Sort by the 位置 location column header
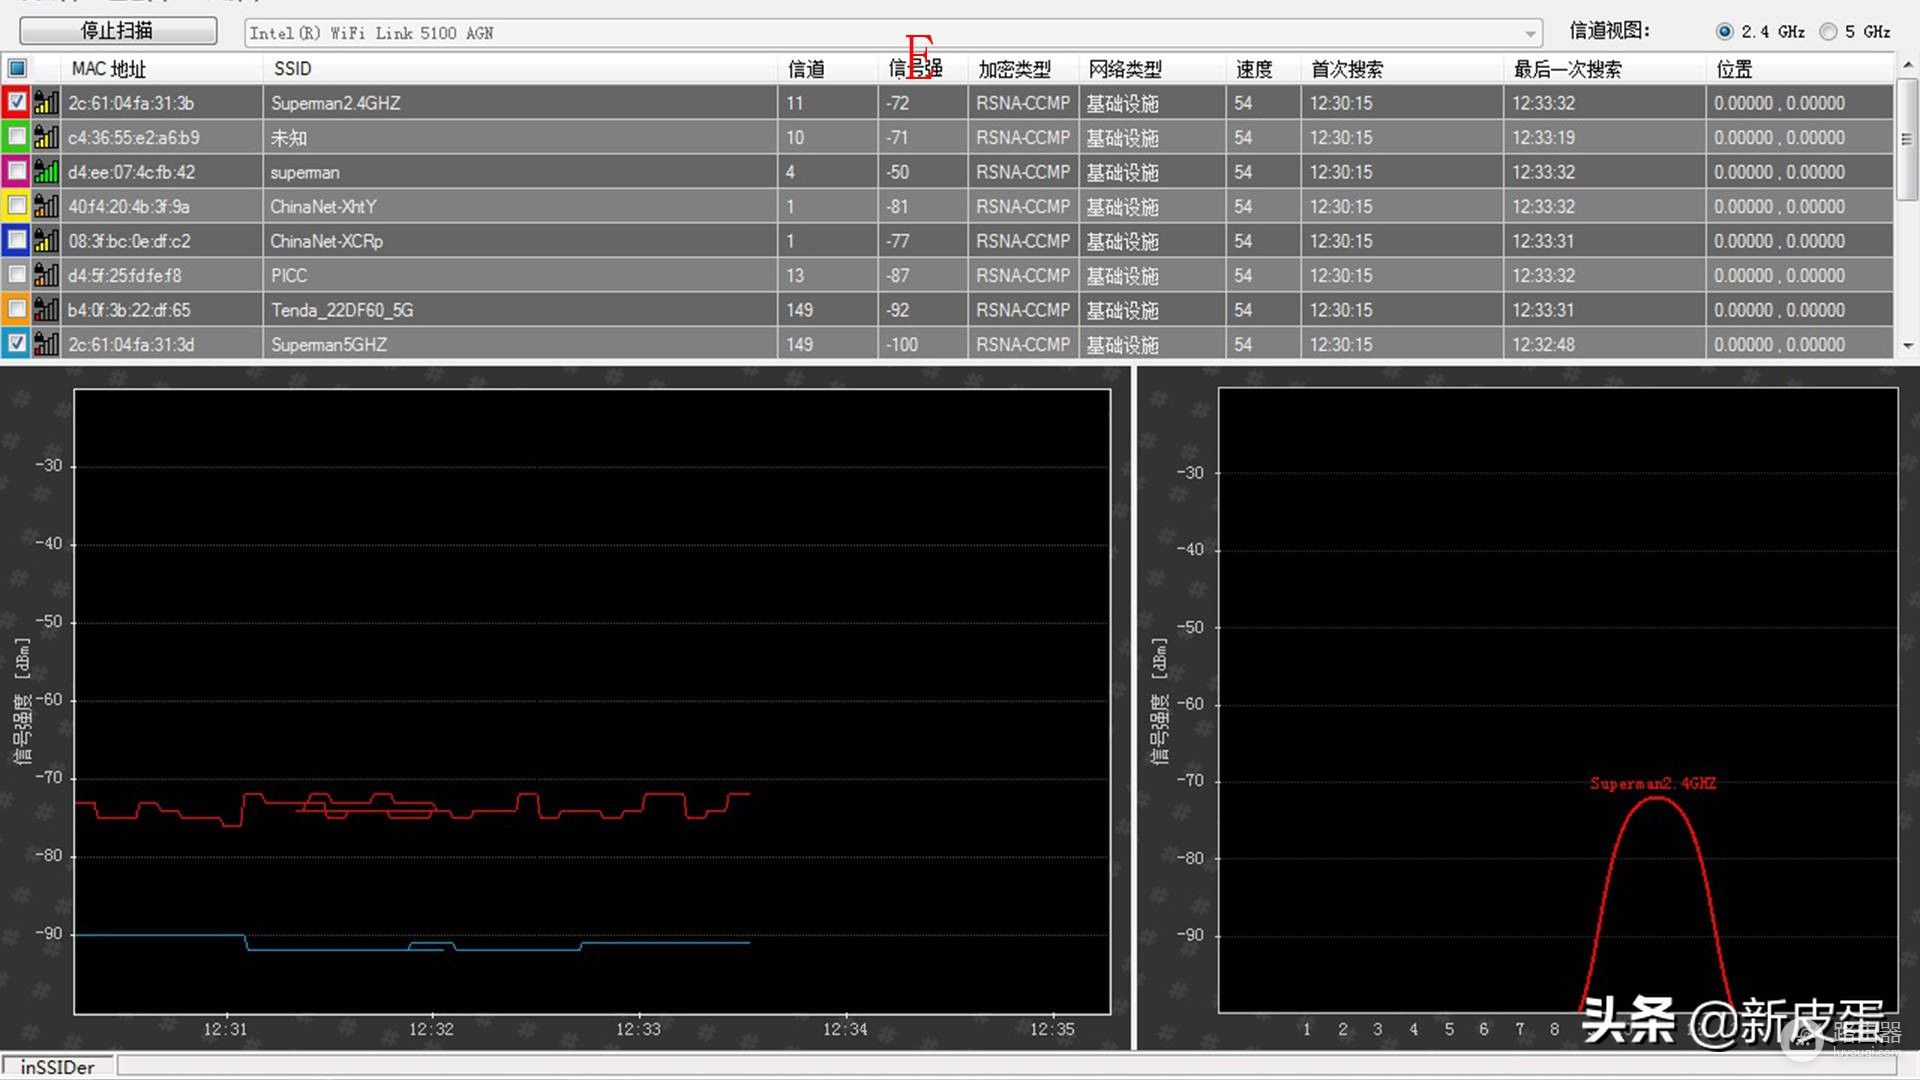 1800,68
